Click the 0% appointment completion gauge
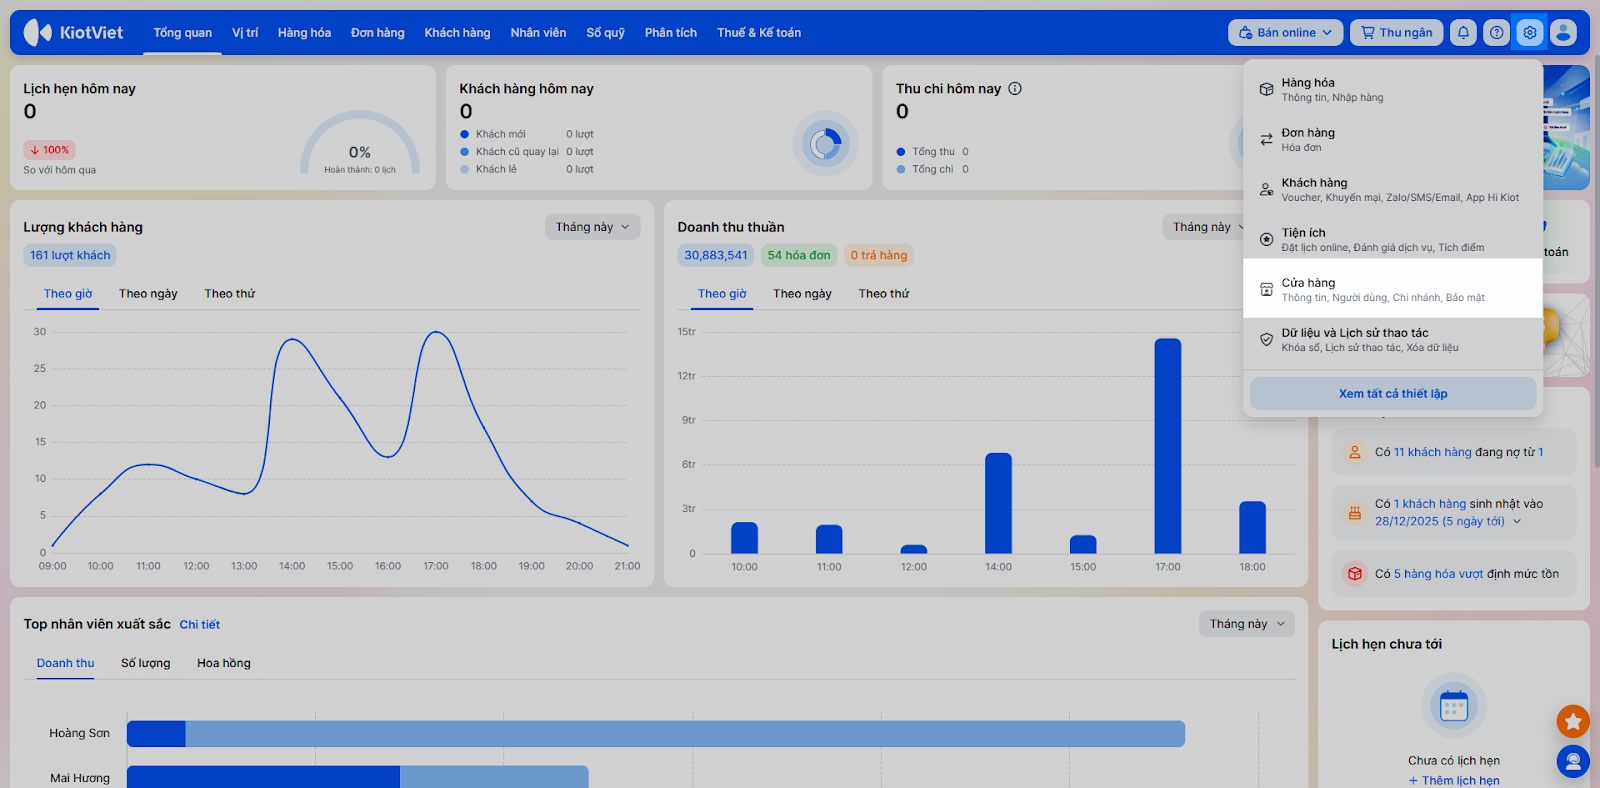The width and height of the screenshot is (1600, 788). (360, 144)
